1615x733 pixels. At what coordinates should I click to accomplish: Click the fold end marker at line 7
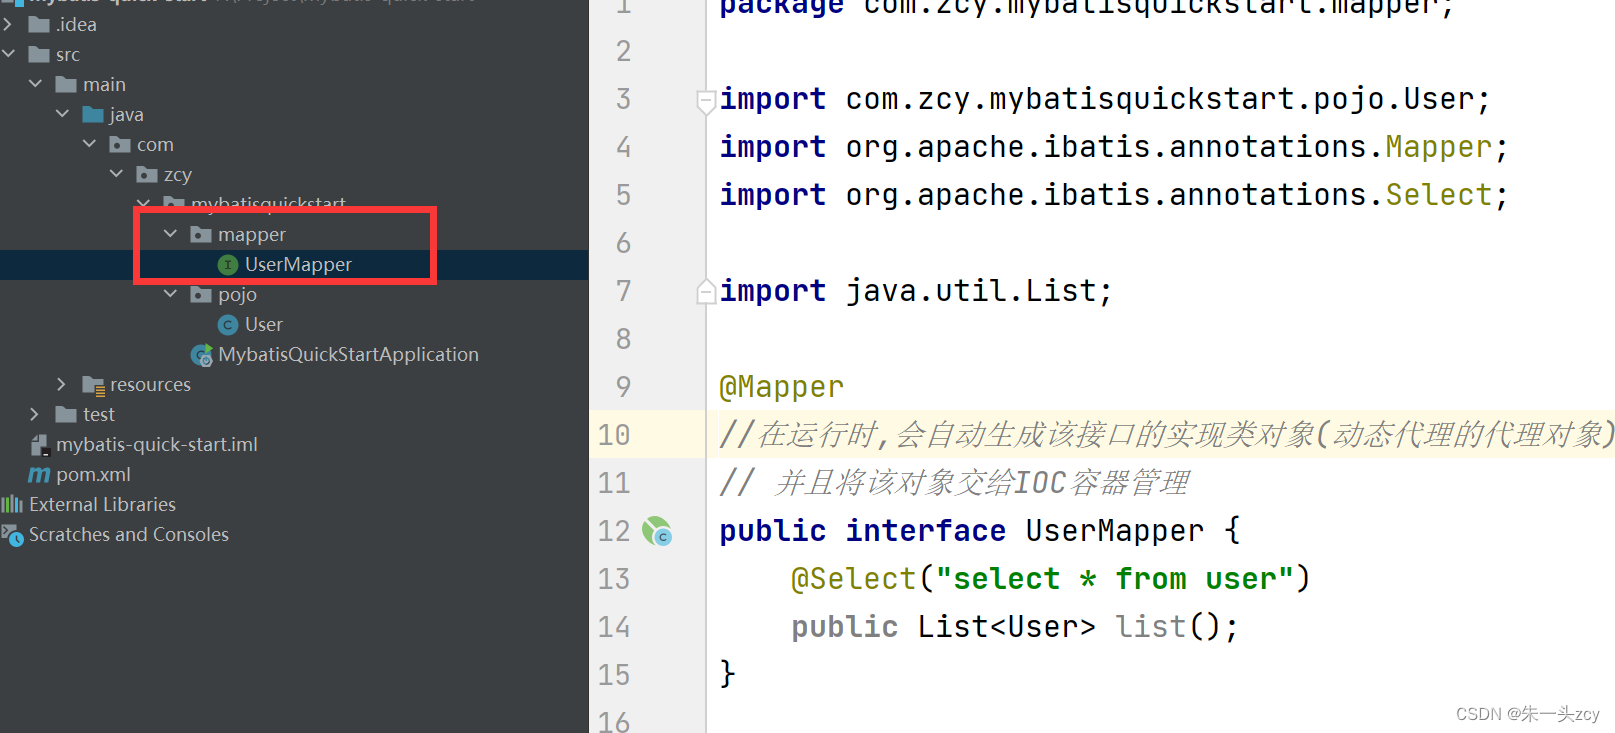[706, 291]
